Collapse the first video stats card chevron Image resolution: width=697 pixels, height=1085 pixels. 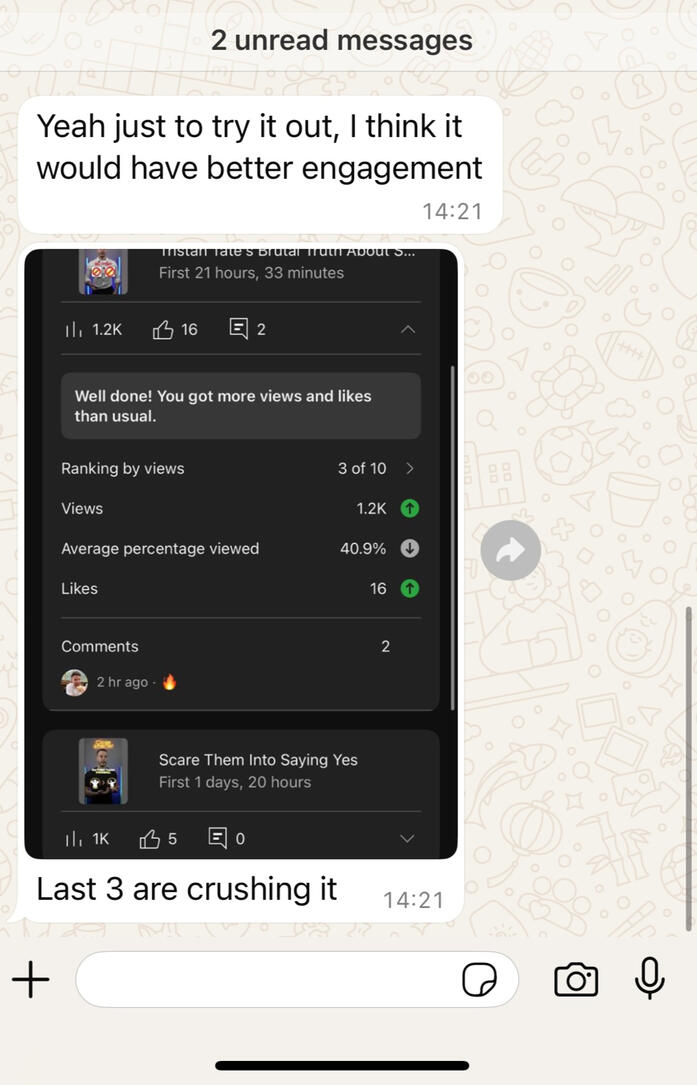(x=408, y=329)
